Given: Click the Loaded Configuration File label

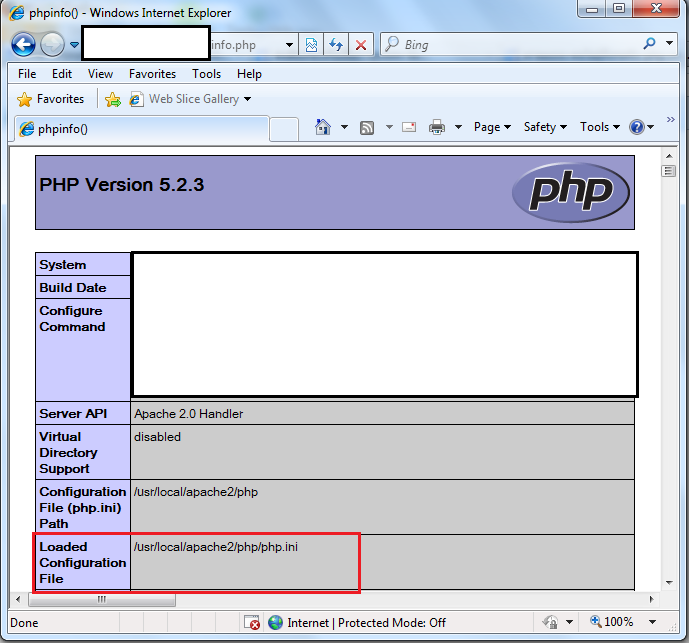Looking at the screenshot, I should coord(83,563).
